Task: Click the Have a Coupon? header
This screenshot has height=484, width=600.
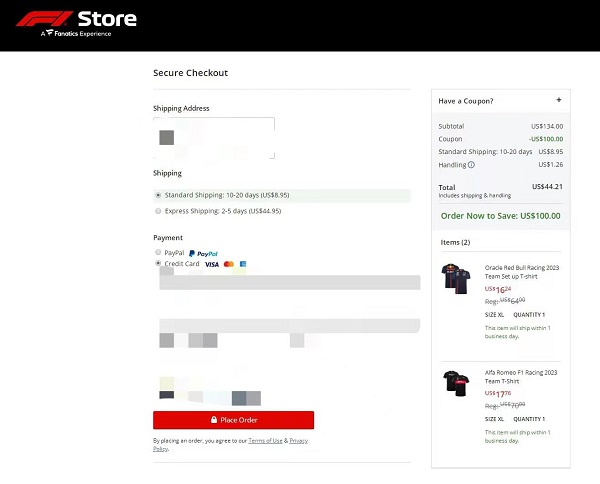Action: click(466, 101)
